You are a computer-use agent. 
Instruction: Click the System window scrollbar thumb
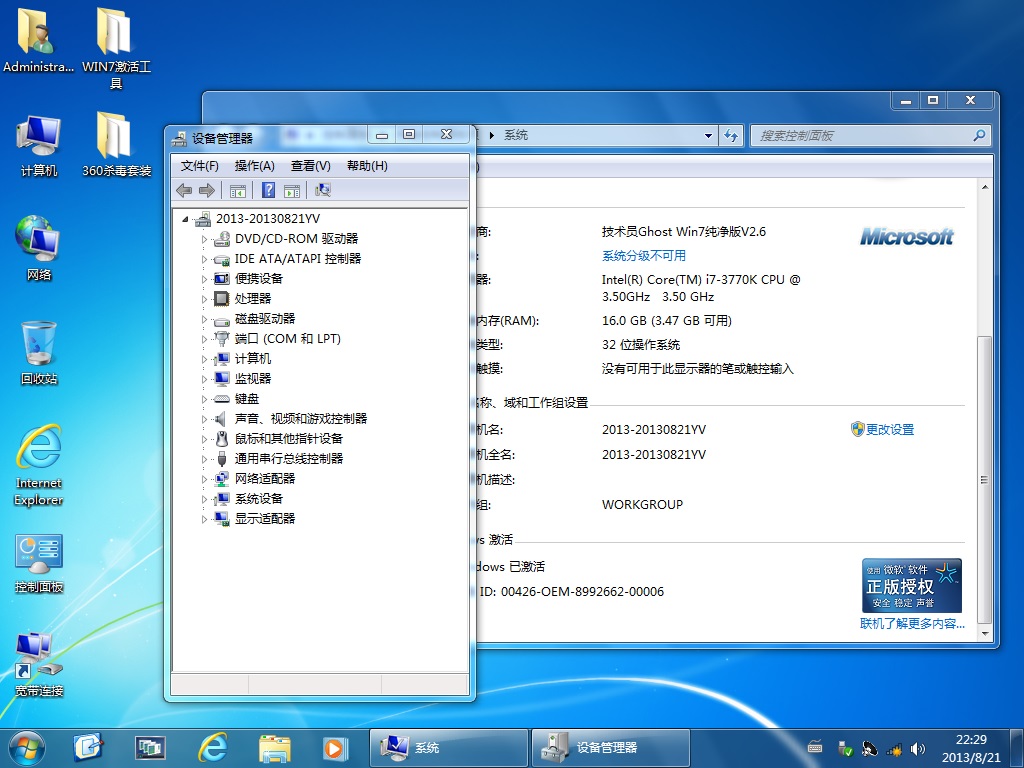point(984,480)
